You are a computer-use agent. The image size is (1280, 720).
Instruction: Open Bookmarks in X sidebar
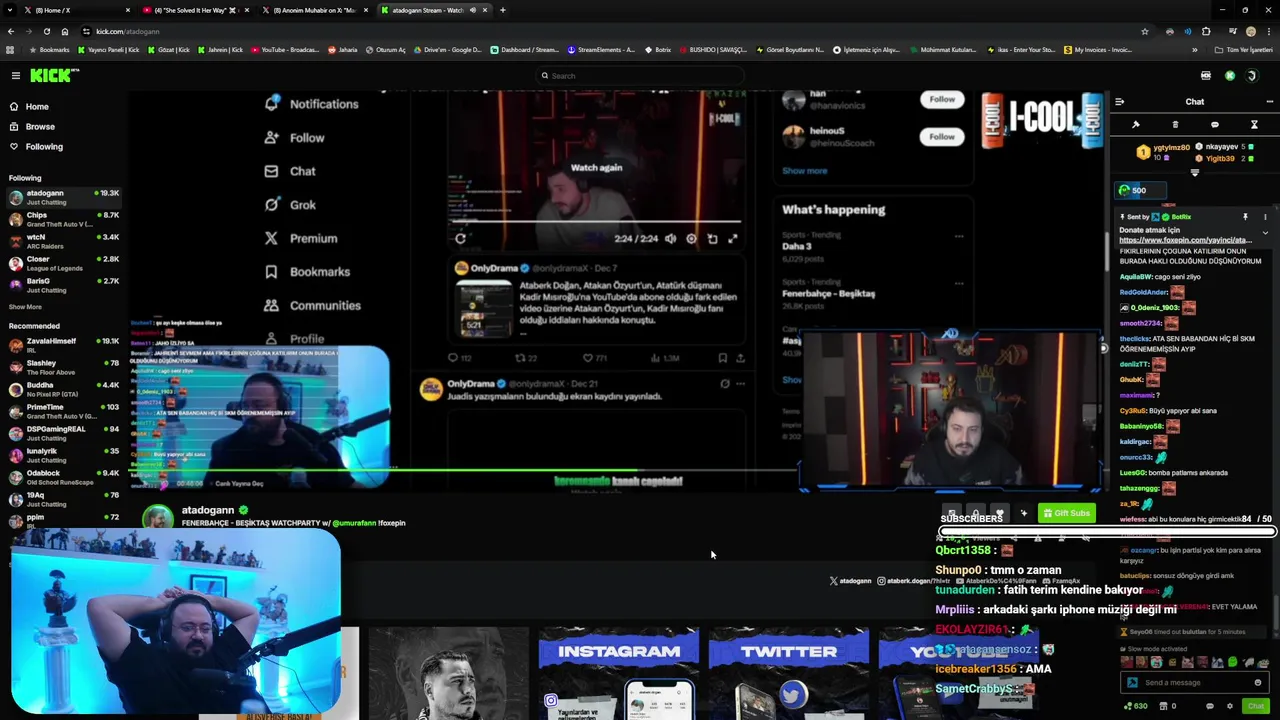coord(307,272)
